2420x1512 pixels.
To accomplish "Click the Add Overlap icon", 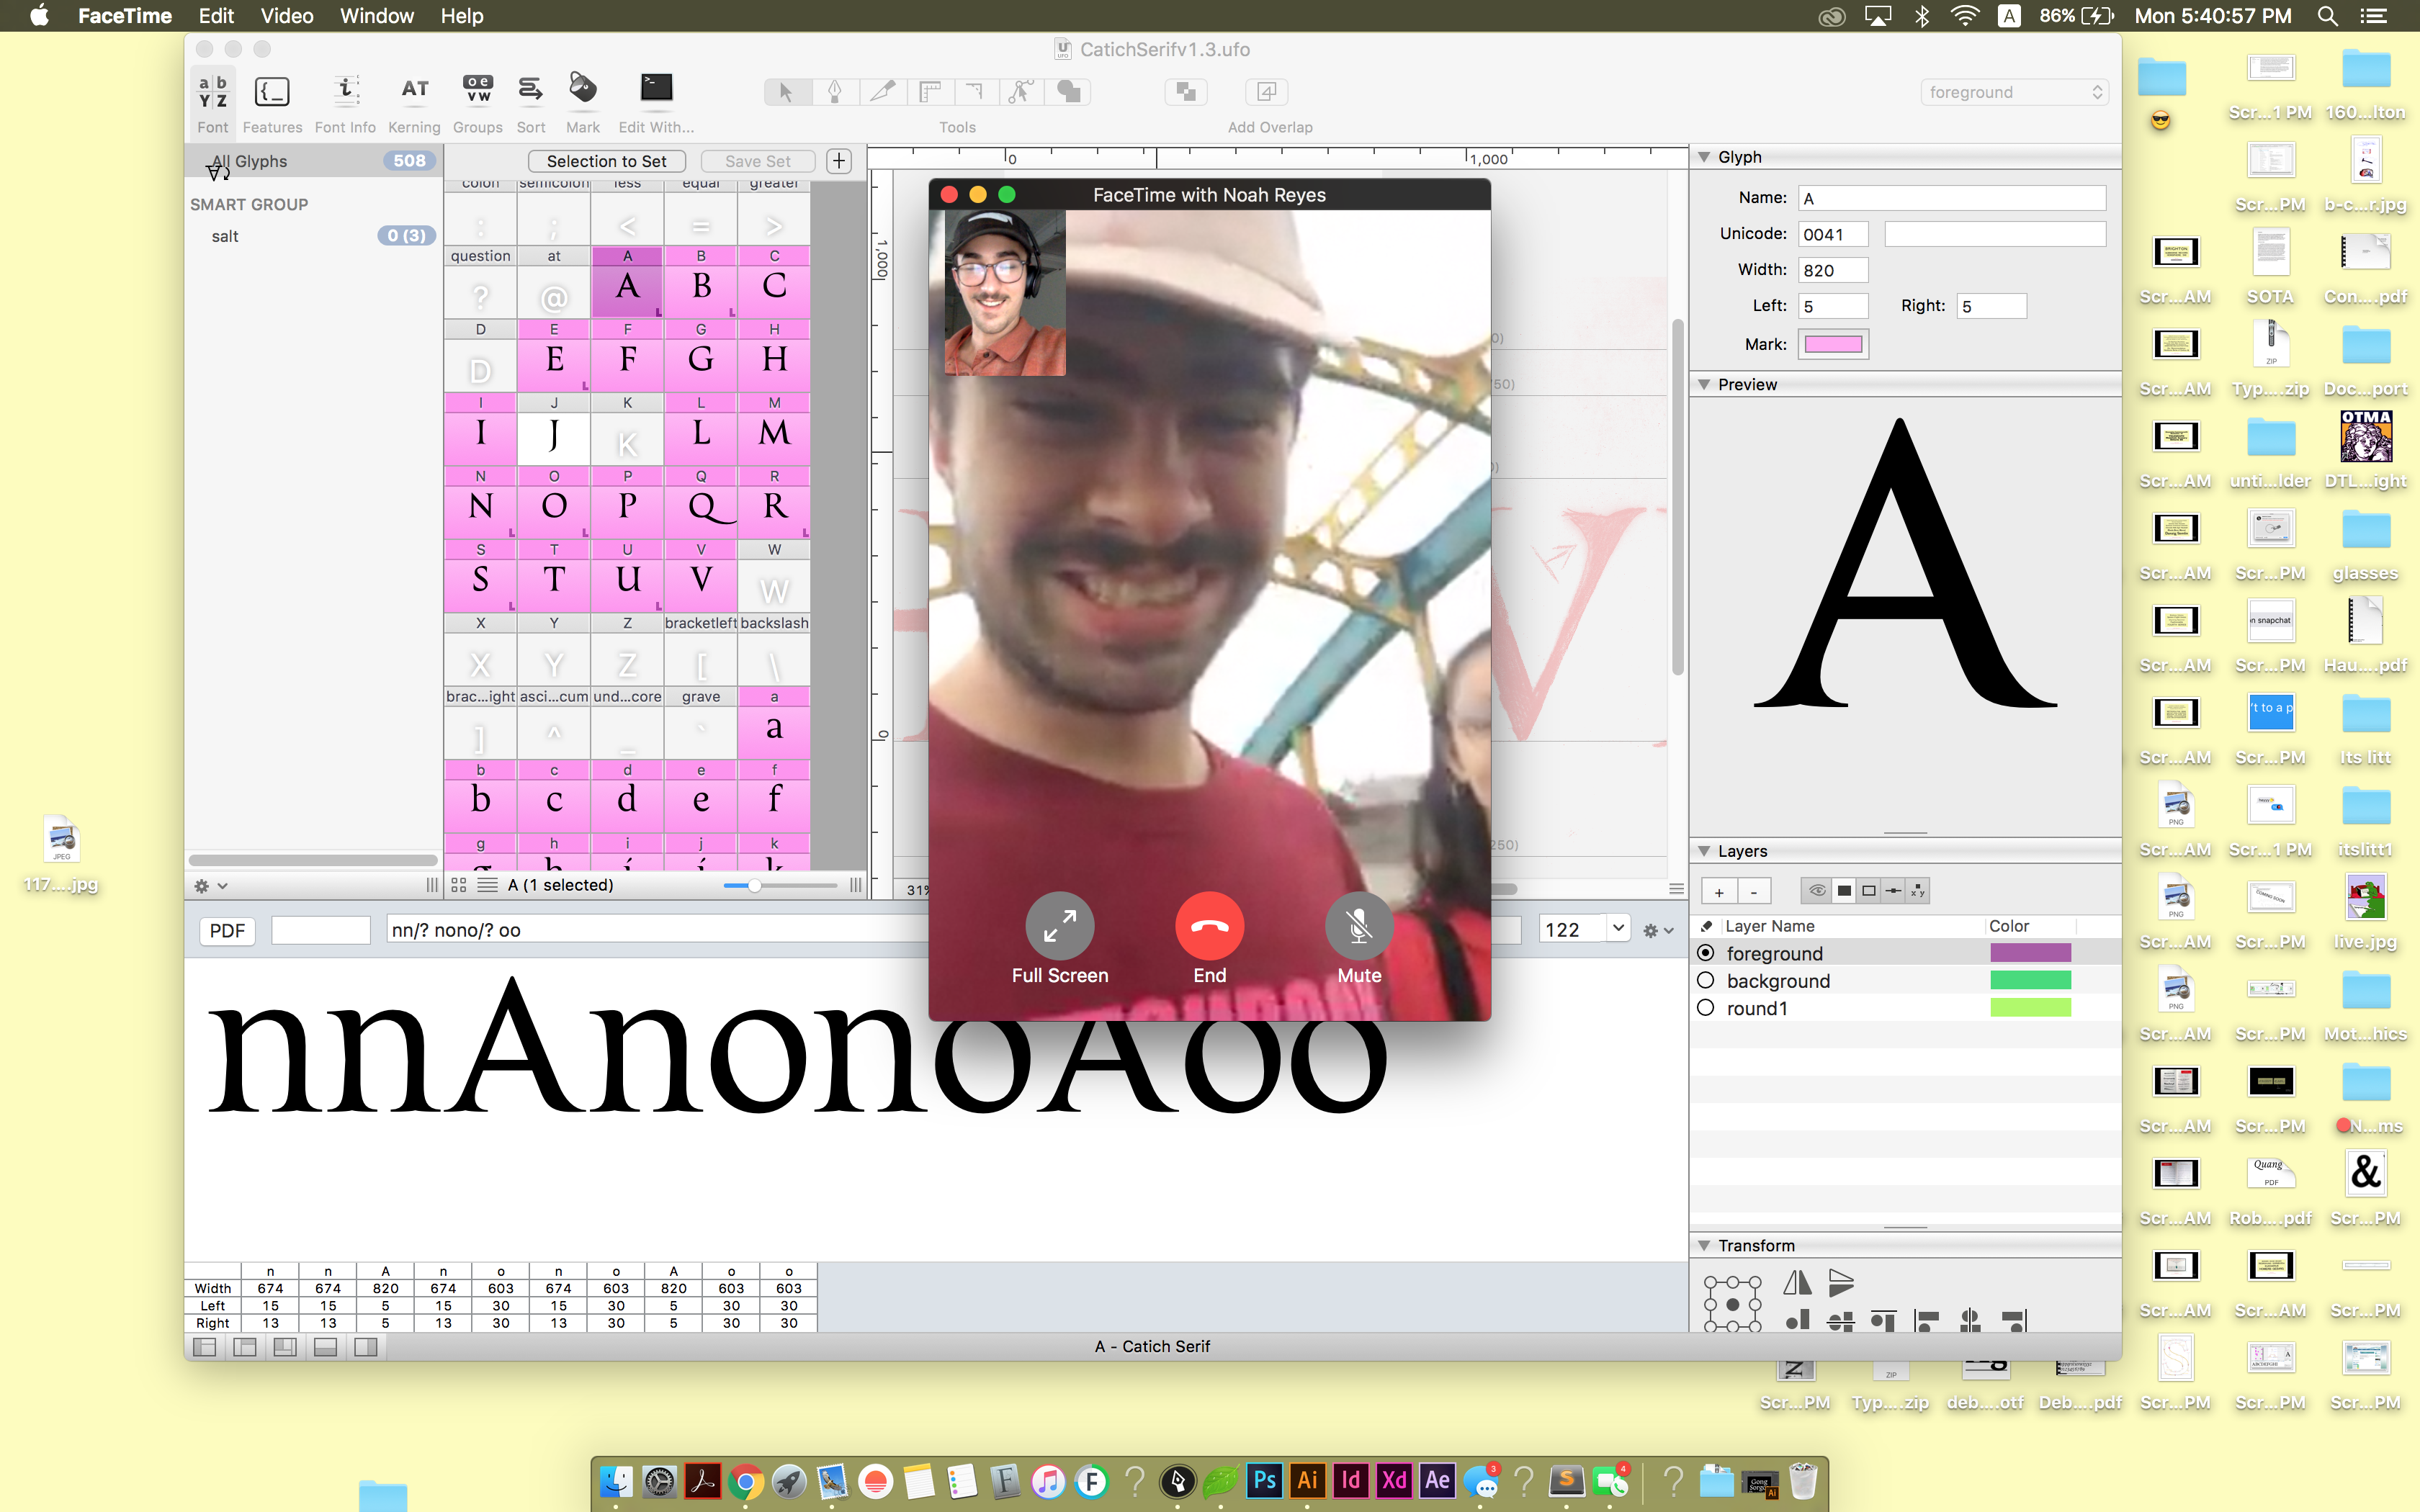I will coord(1266,92).
